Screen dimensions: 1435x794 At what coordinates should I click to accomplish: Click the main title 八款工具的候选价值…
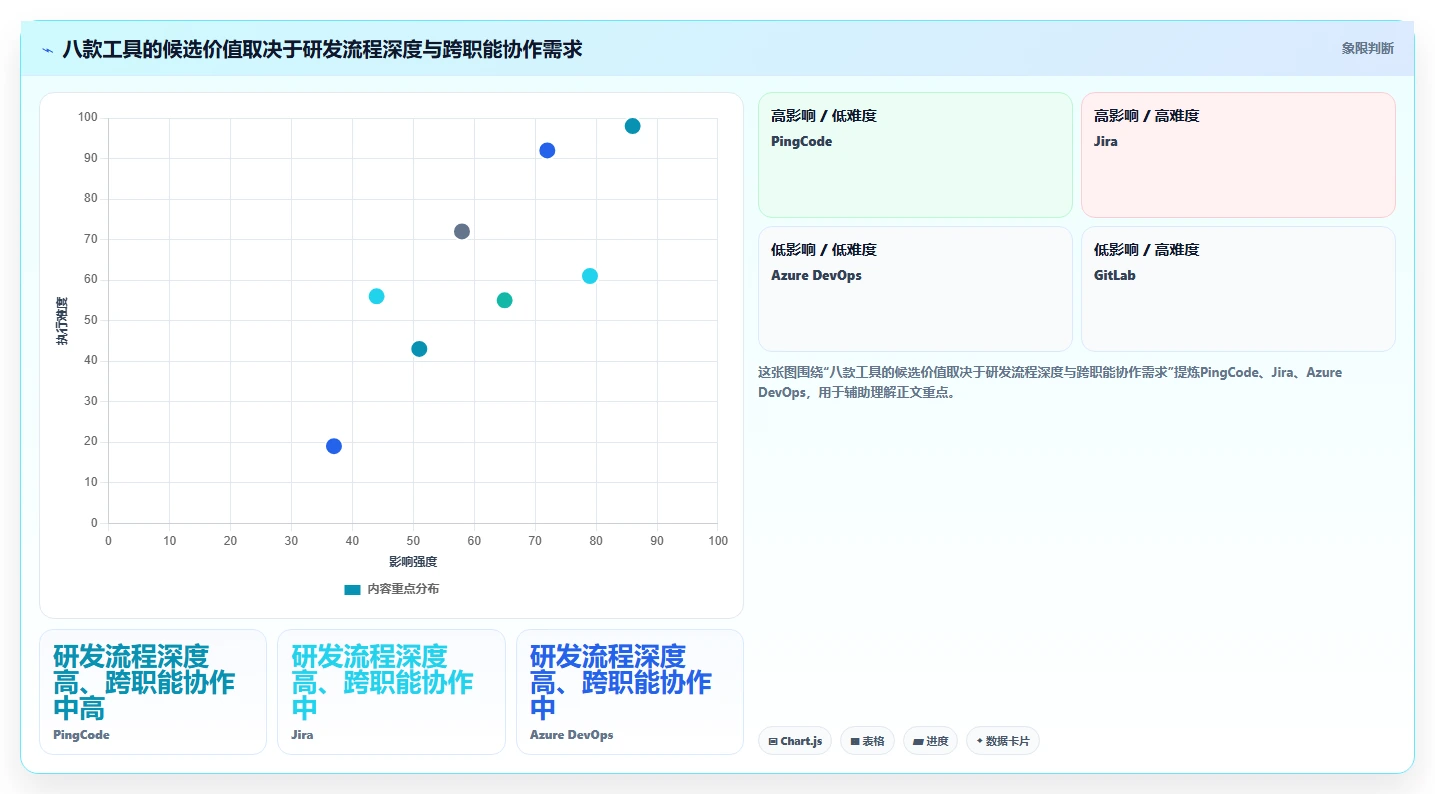pos(322,49)
